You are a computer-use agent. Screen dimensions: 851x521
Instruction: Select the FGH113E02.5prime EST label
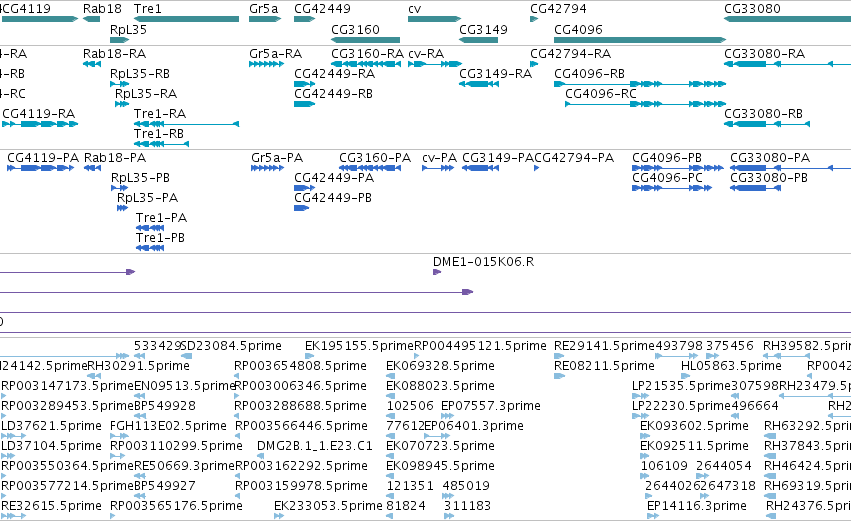[x=168, y=426]
